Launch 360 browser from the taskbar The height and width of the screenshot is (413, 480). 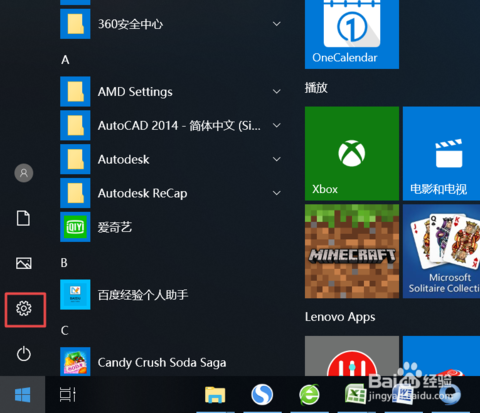pyautogui.click(x=309, y=395)
